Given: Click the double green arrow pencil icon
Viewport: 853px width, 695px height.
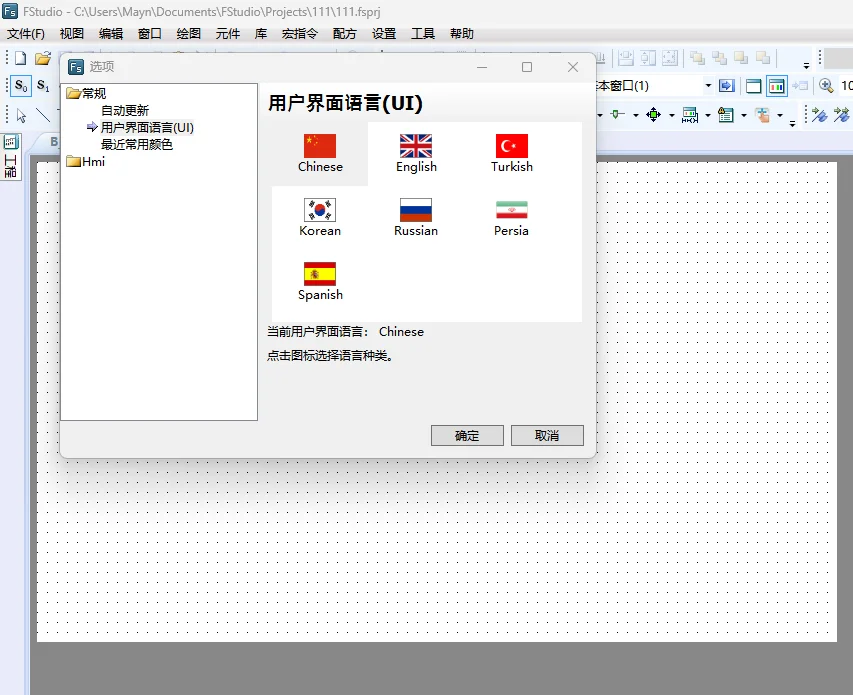Looking at the screenshot, I should tap(841, 115).
